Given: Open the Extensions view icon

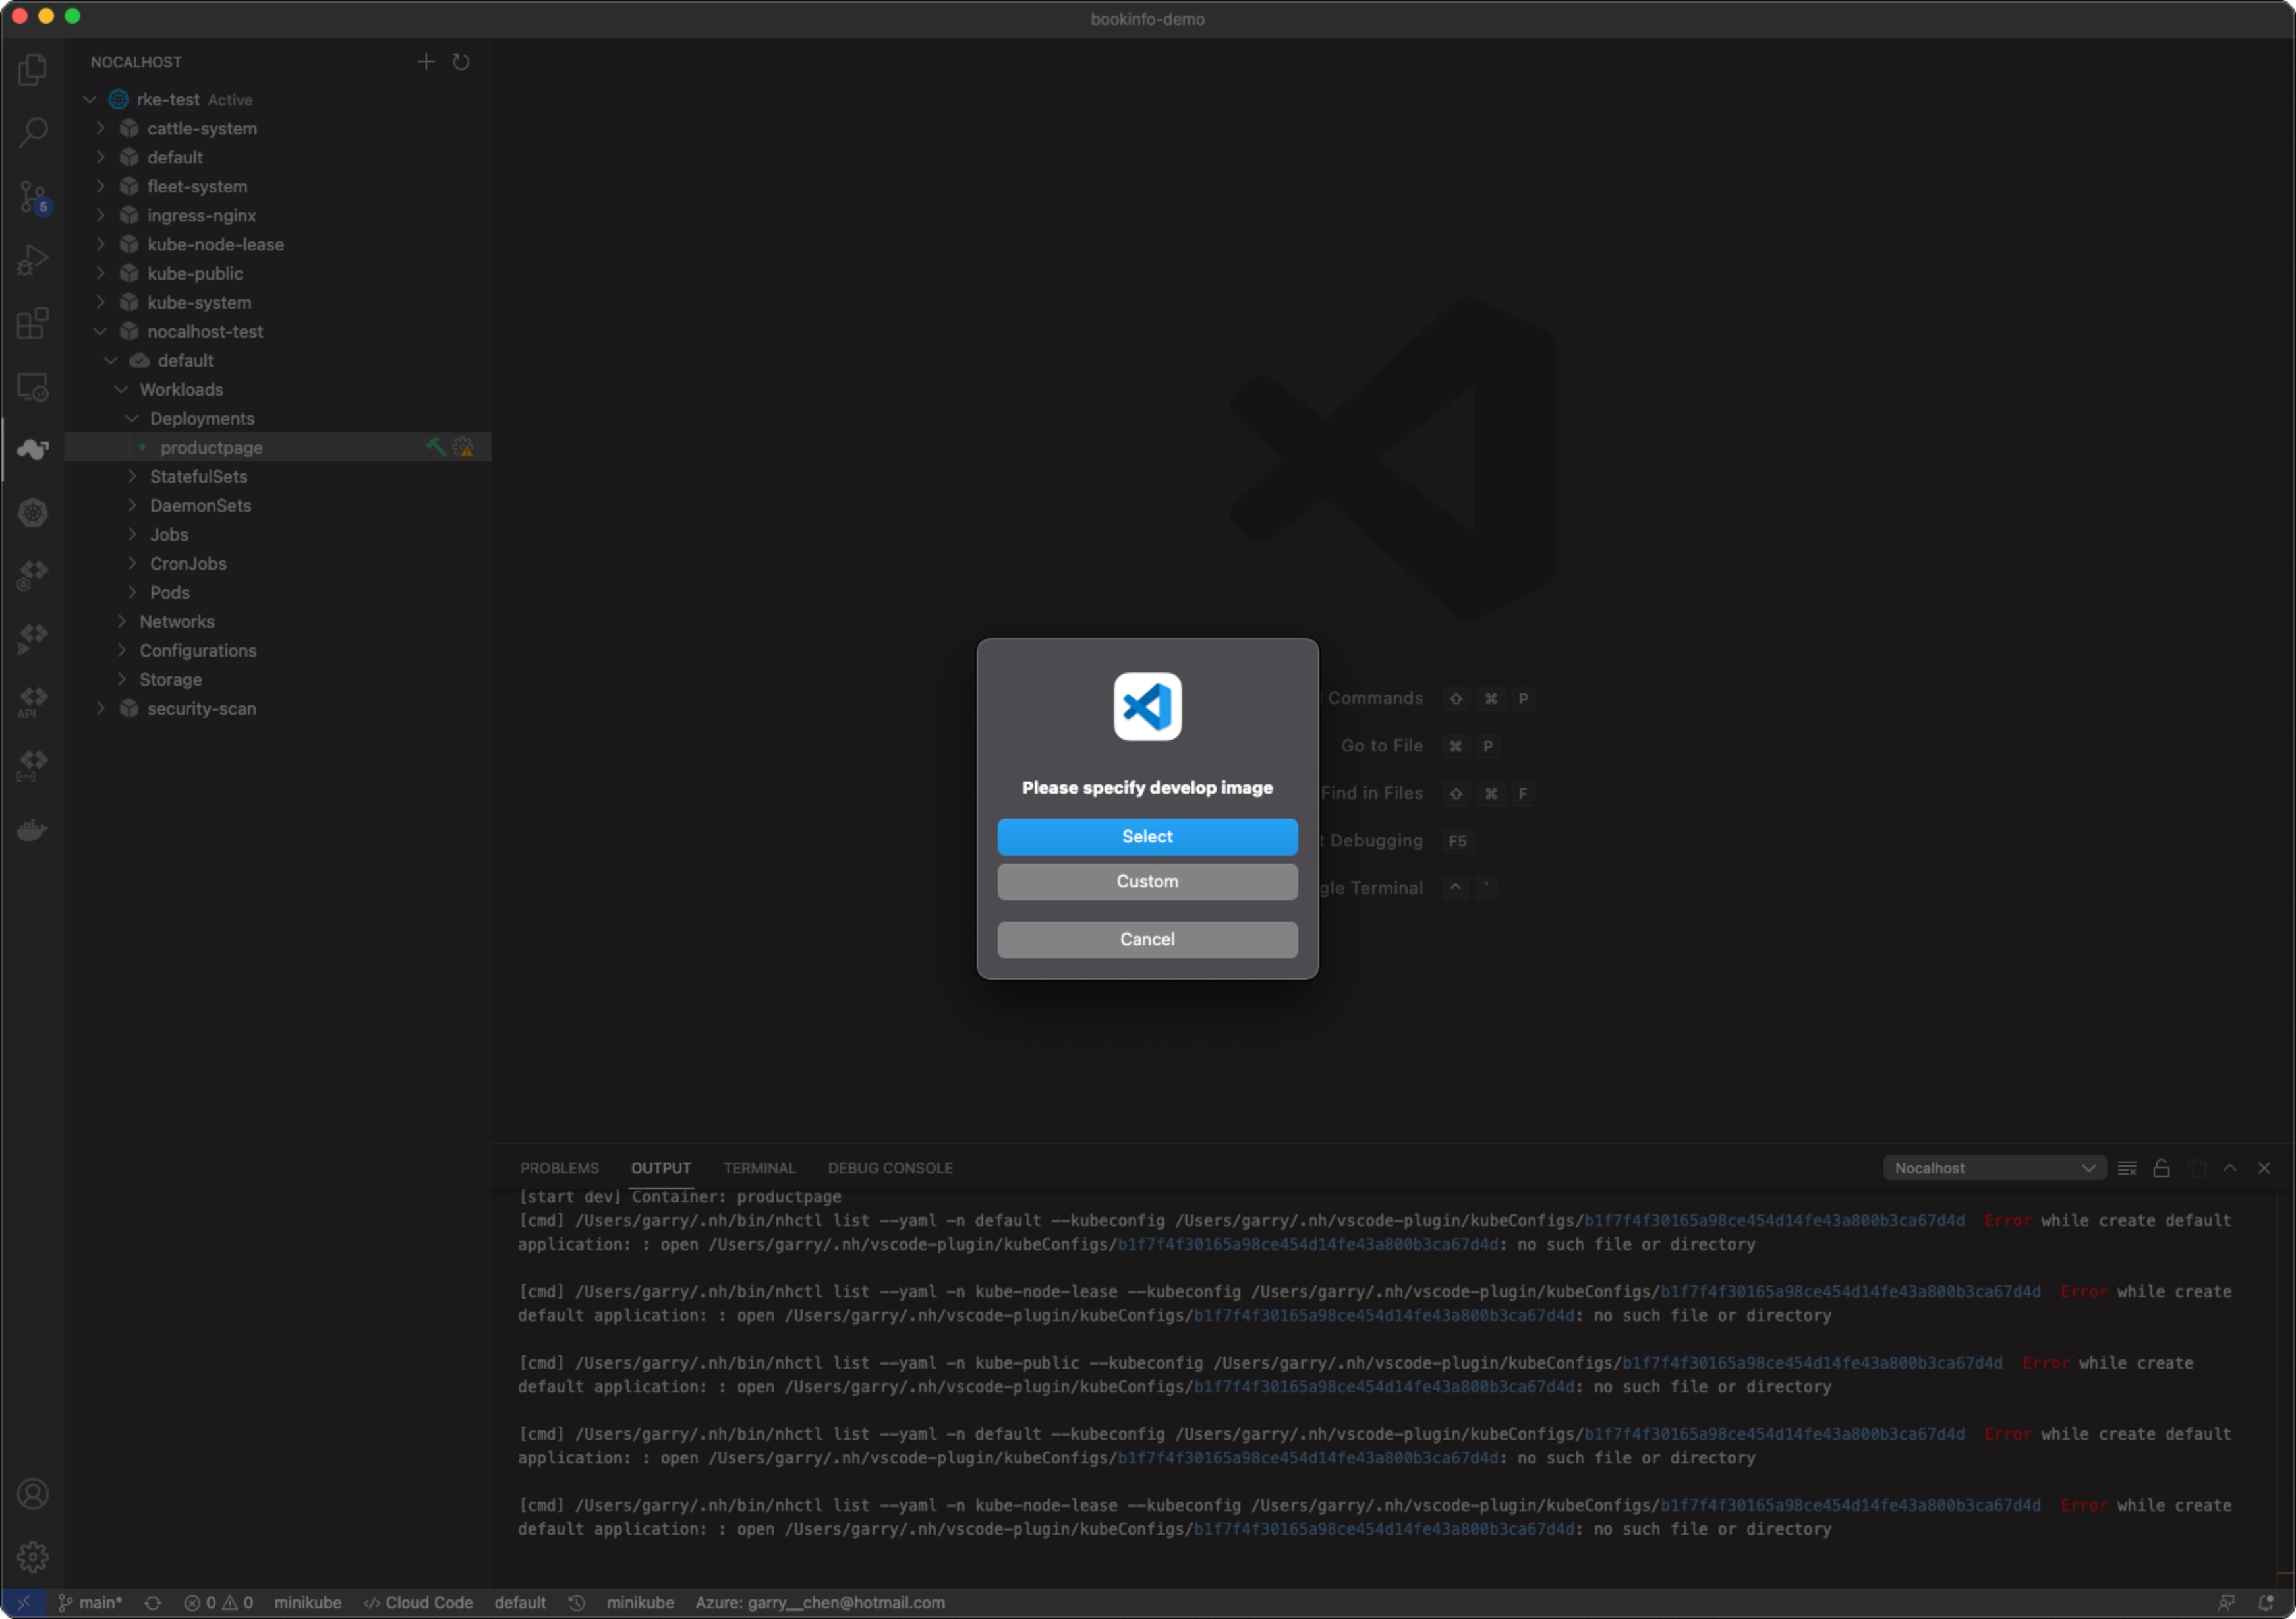Looking at the screenshot, I should tap(32, 323).
